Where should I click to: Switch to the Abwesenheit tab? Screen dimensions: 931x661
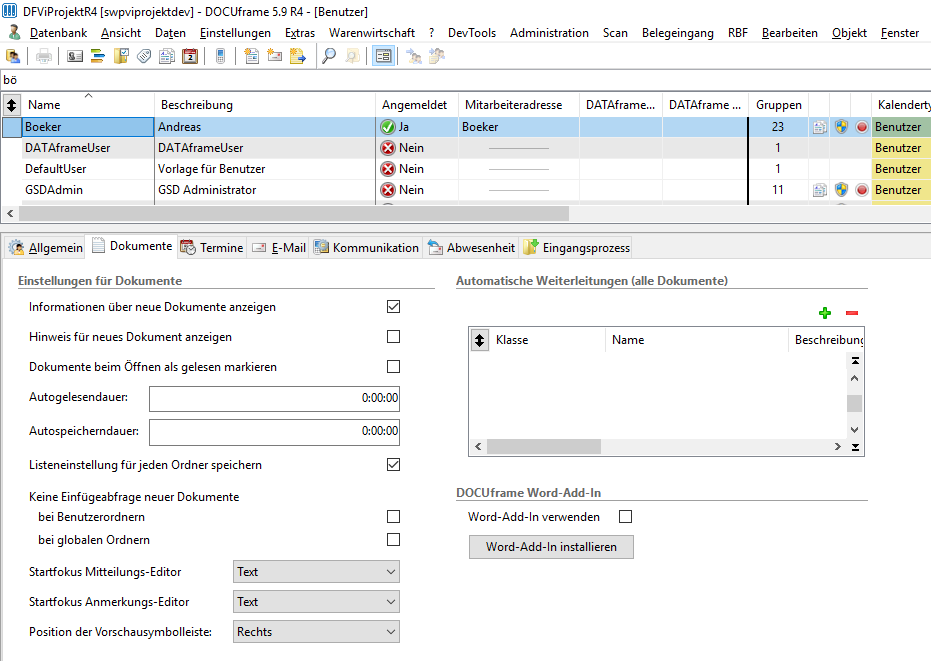pyautogui.click(x=471, y=248)
